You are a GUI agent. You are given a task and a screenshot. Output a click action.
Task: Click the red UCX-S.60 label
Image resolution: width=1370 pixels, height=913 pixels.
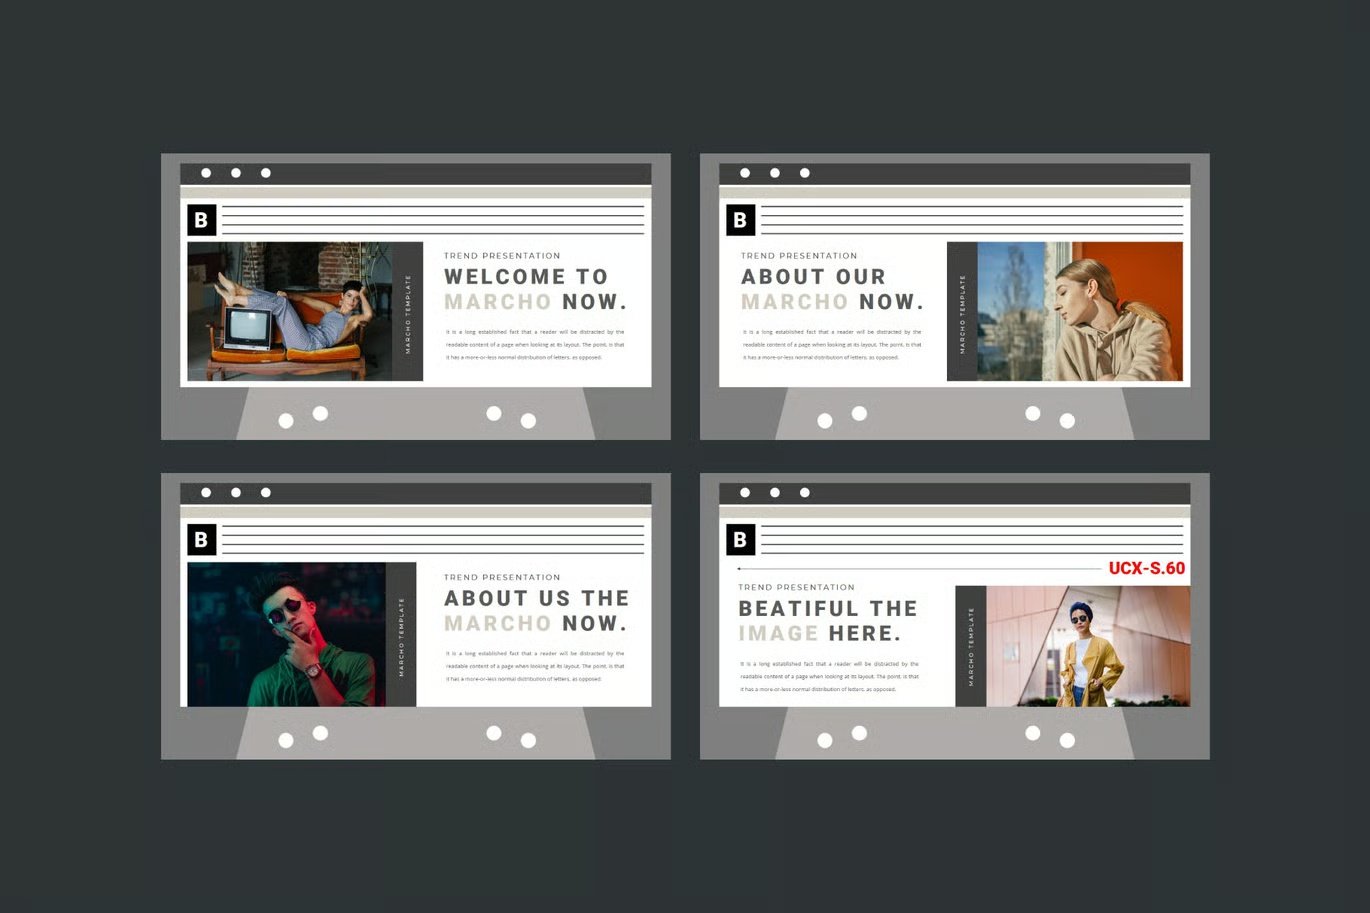click(x=1147, y=568)
